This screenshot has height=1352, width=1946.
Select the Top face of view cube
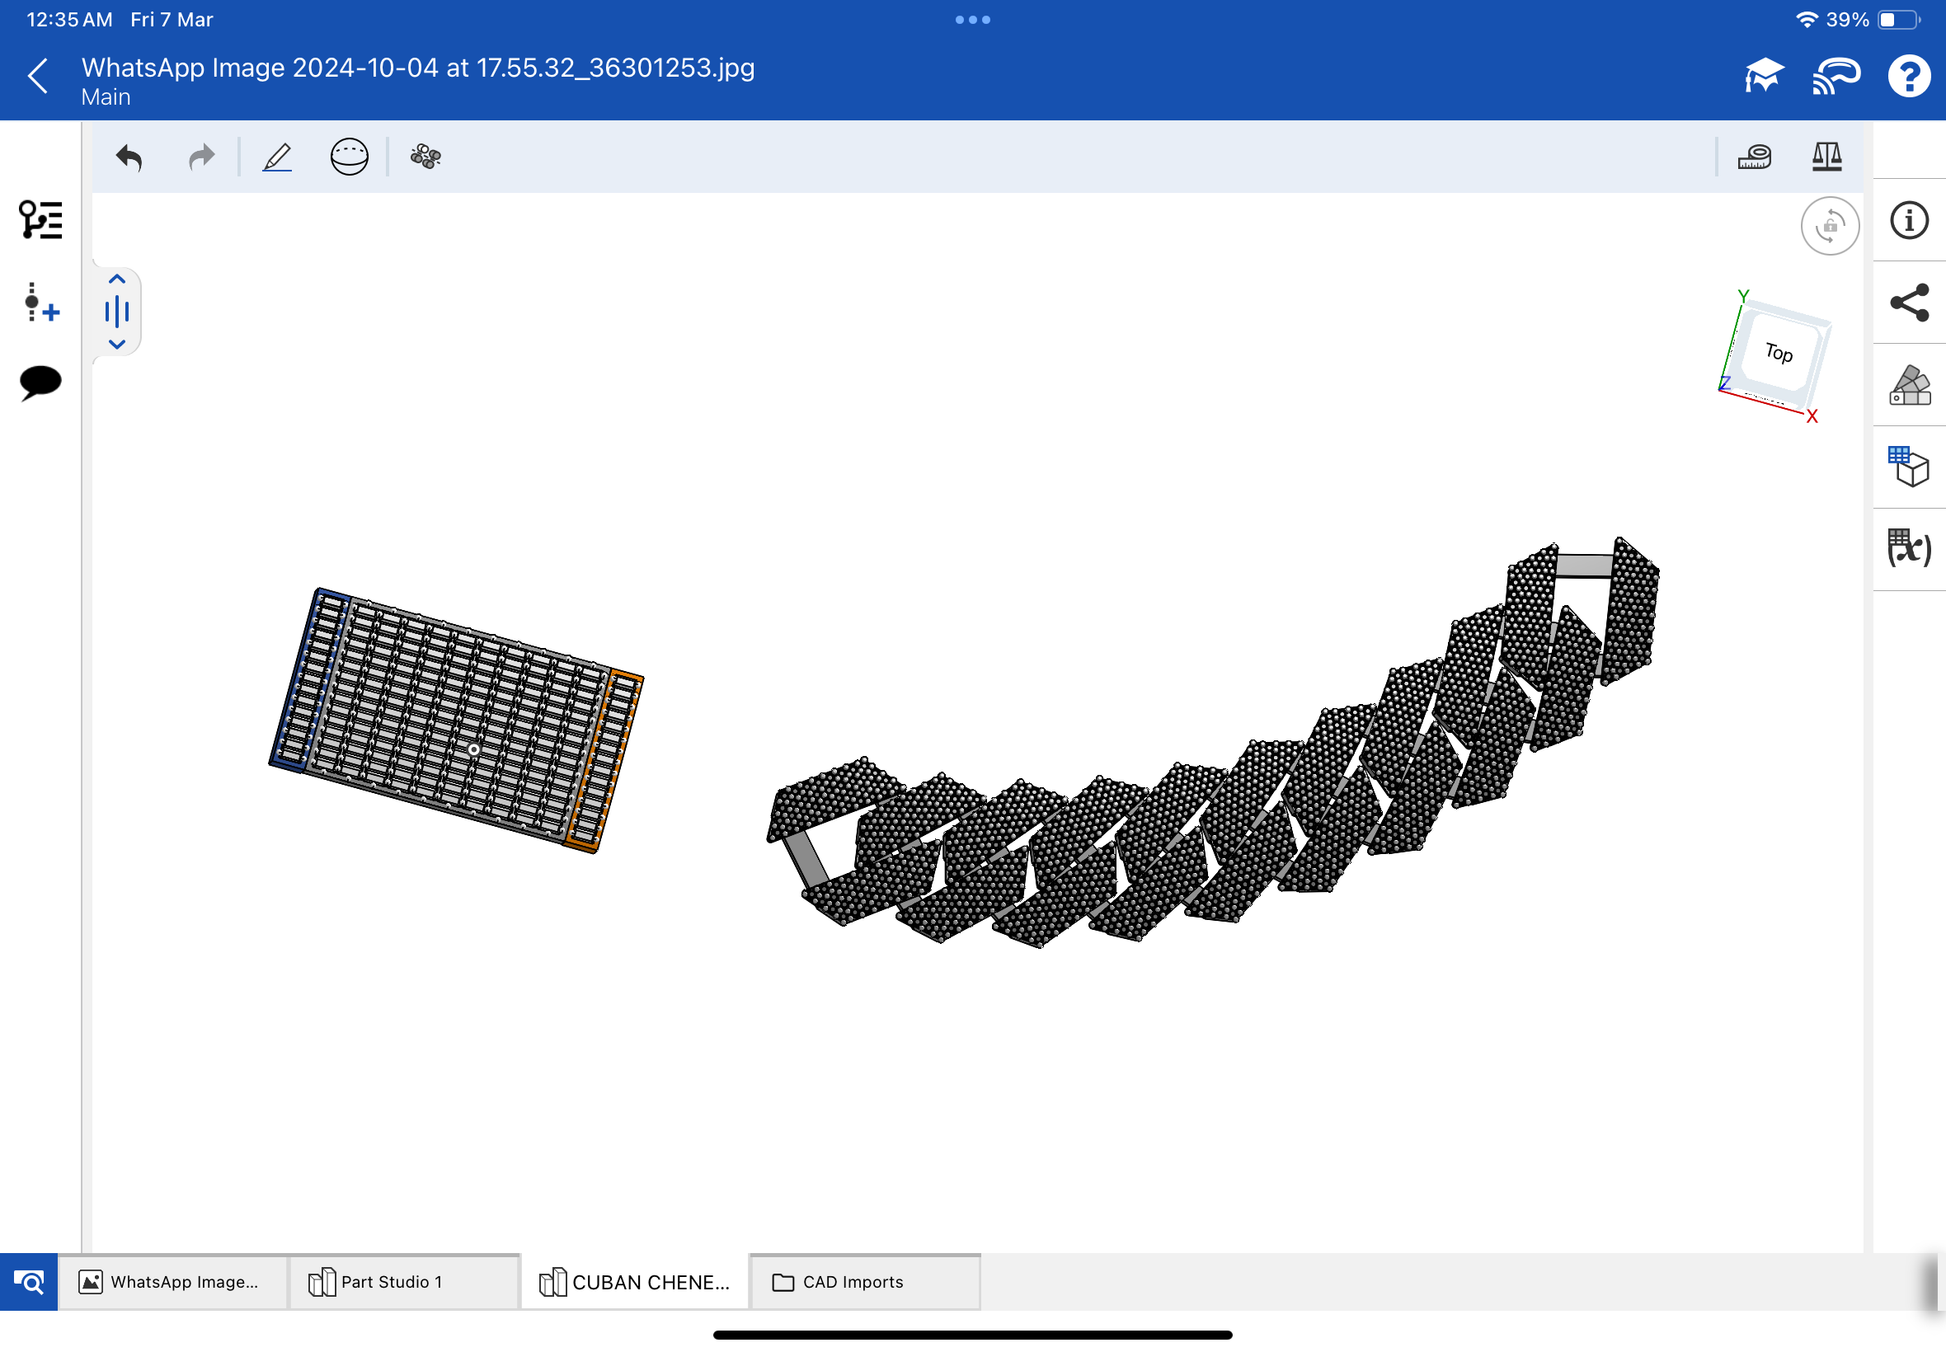[1778, 353]
